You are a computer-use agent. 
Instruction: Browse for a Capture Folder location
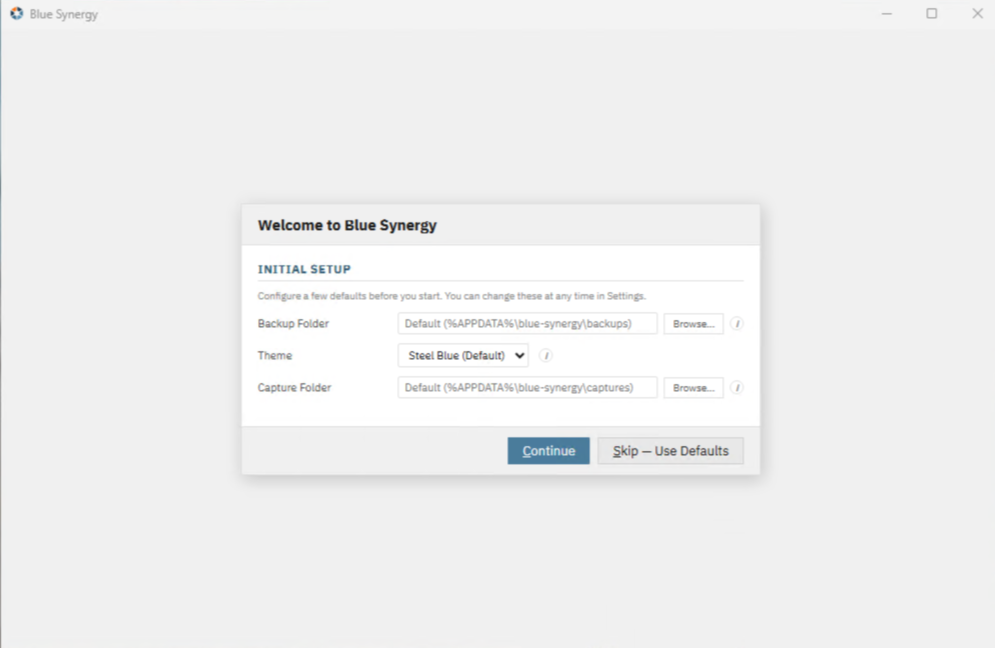[693, 388]
